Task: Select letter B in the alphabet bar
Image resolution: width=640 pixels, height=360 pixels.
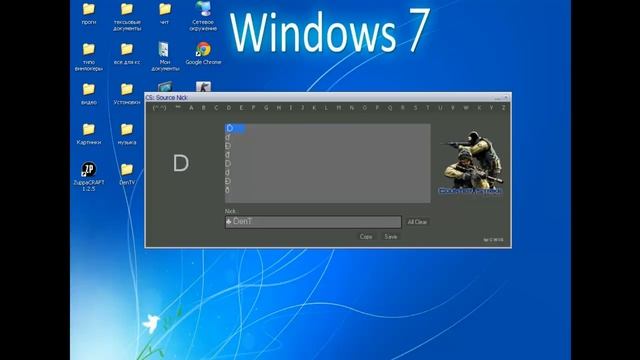Action: point(204,108)
